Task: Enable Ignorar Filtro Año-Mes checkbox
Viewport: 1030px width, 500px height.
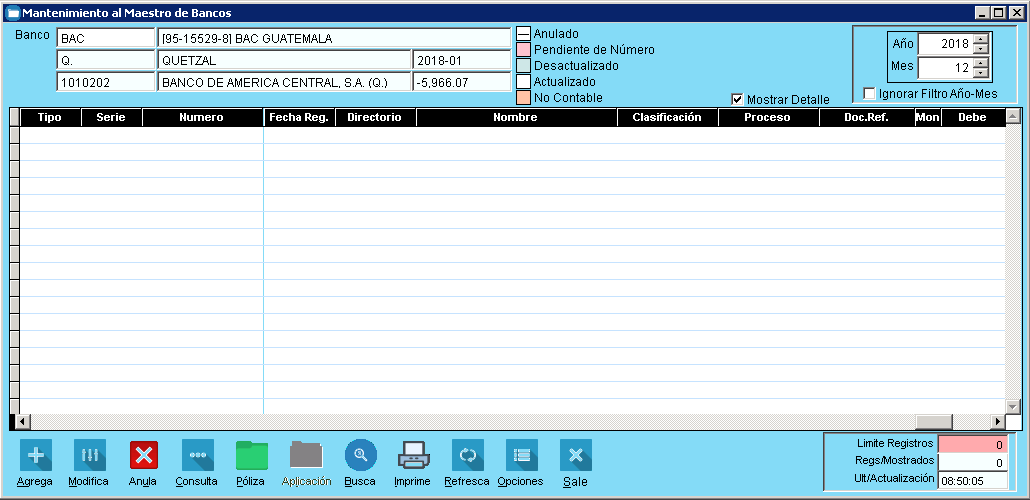Action: 869,94
